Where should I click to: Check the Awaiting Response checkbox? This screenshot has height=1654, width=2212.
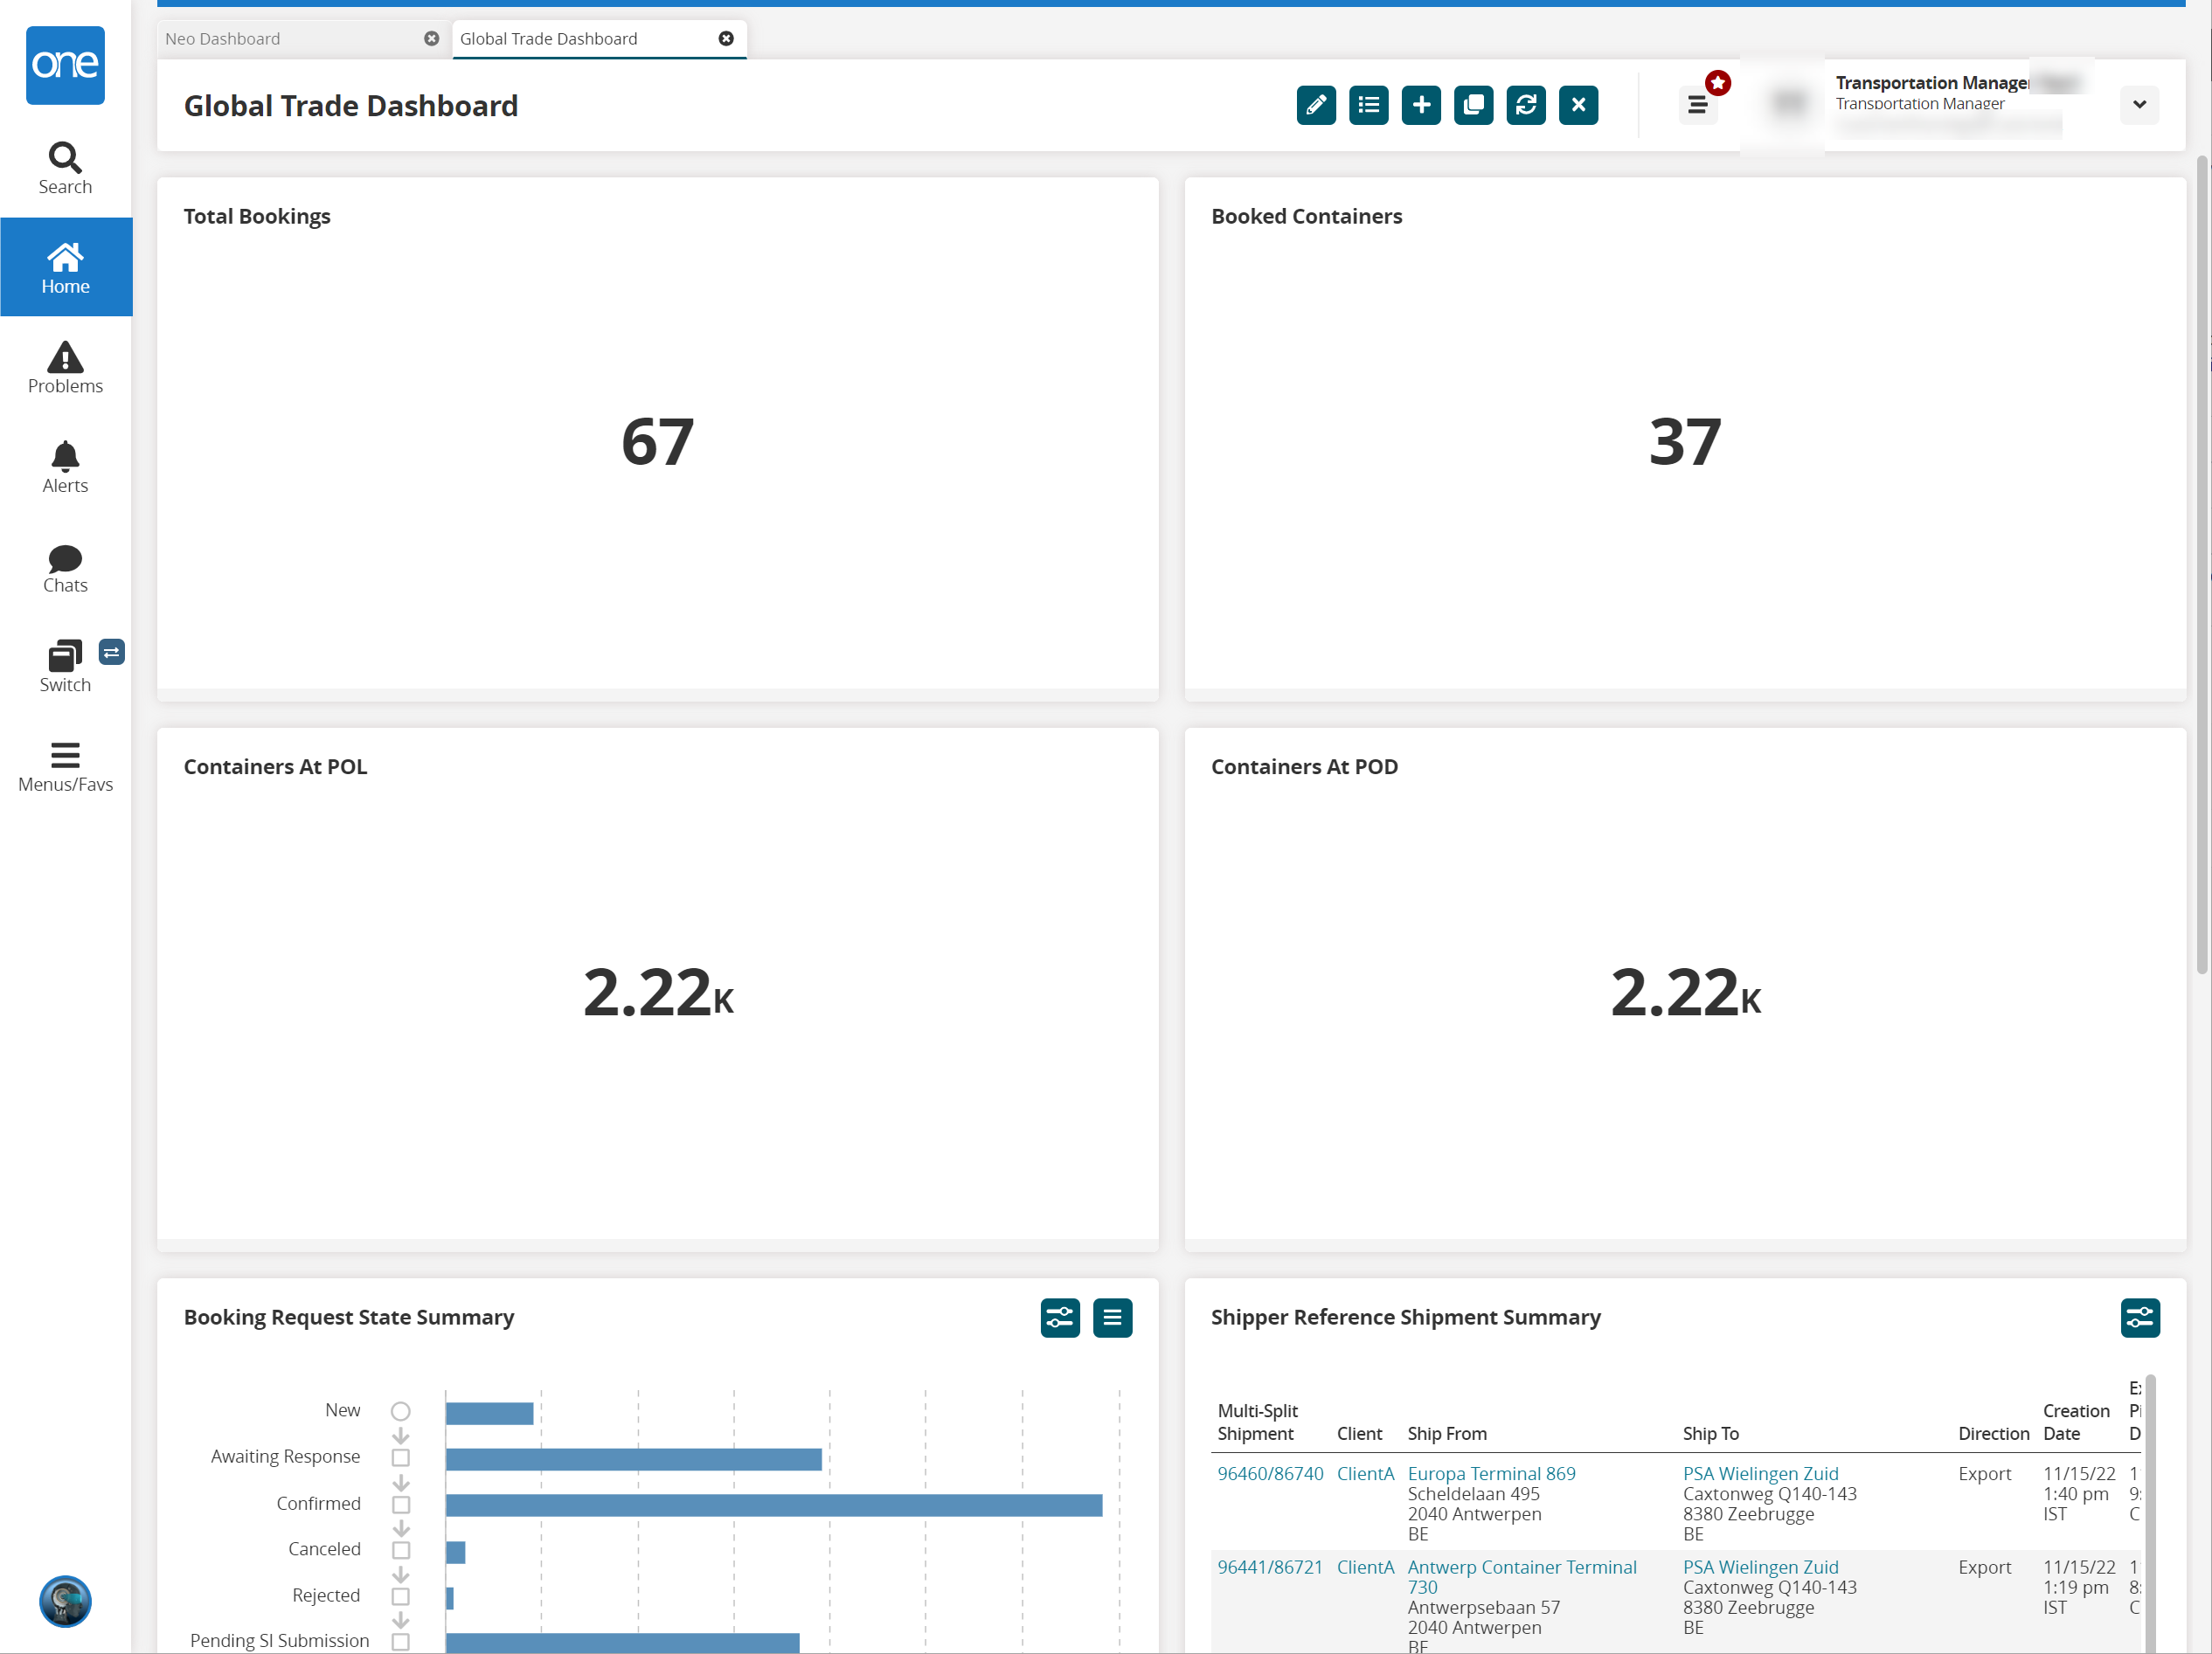tap(400, 1458)
